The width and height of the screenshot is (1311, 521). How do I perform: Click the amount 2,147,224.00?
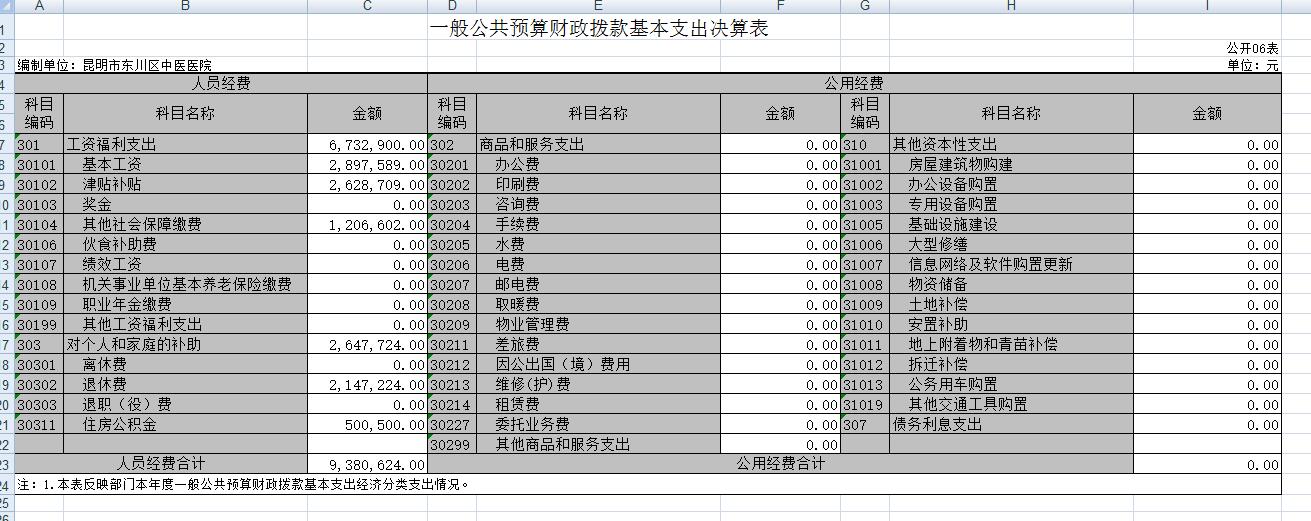(x=367, y=384)
